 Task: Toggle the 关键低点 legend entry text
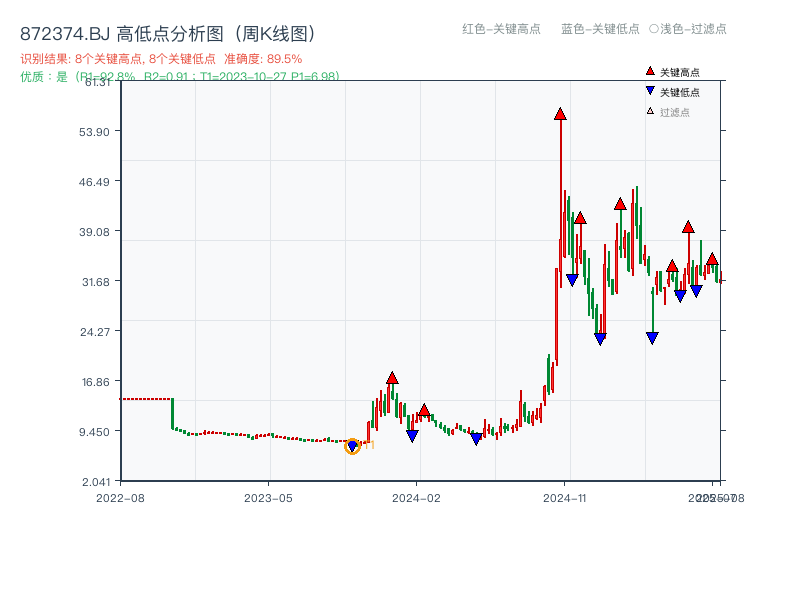[x=680, y=92]
